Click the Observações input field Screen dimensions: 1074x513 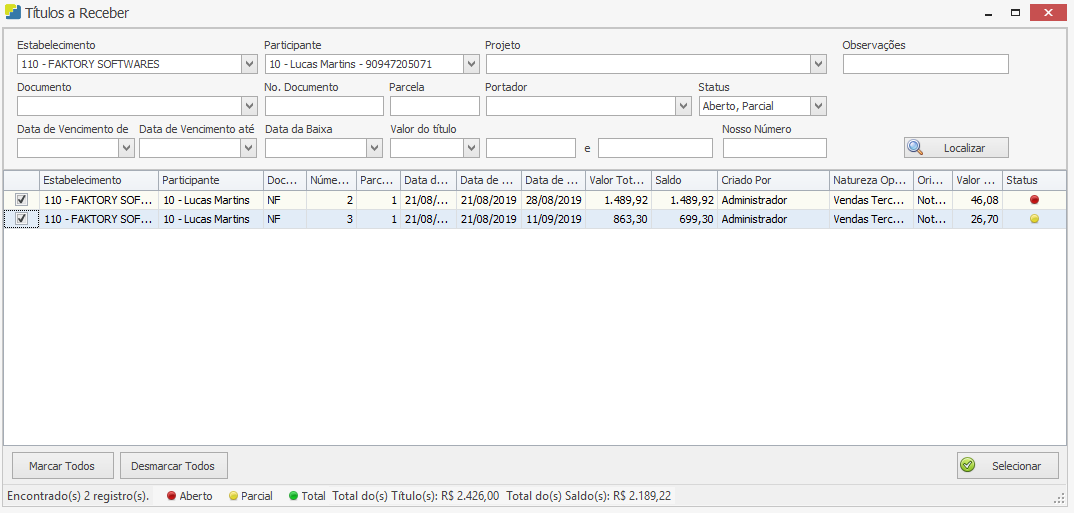coord(925,64)
